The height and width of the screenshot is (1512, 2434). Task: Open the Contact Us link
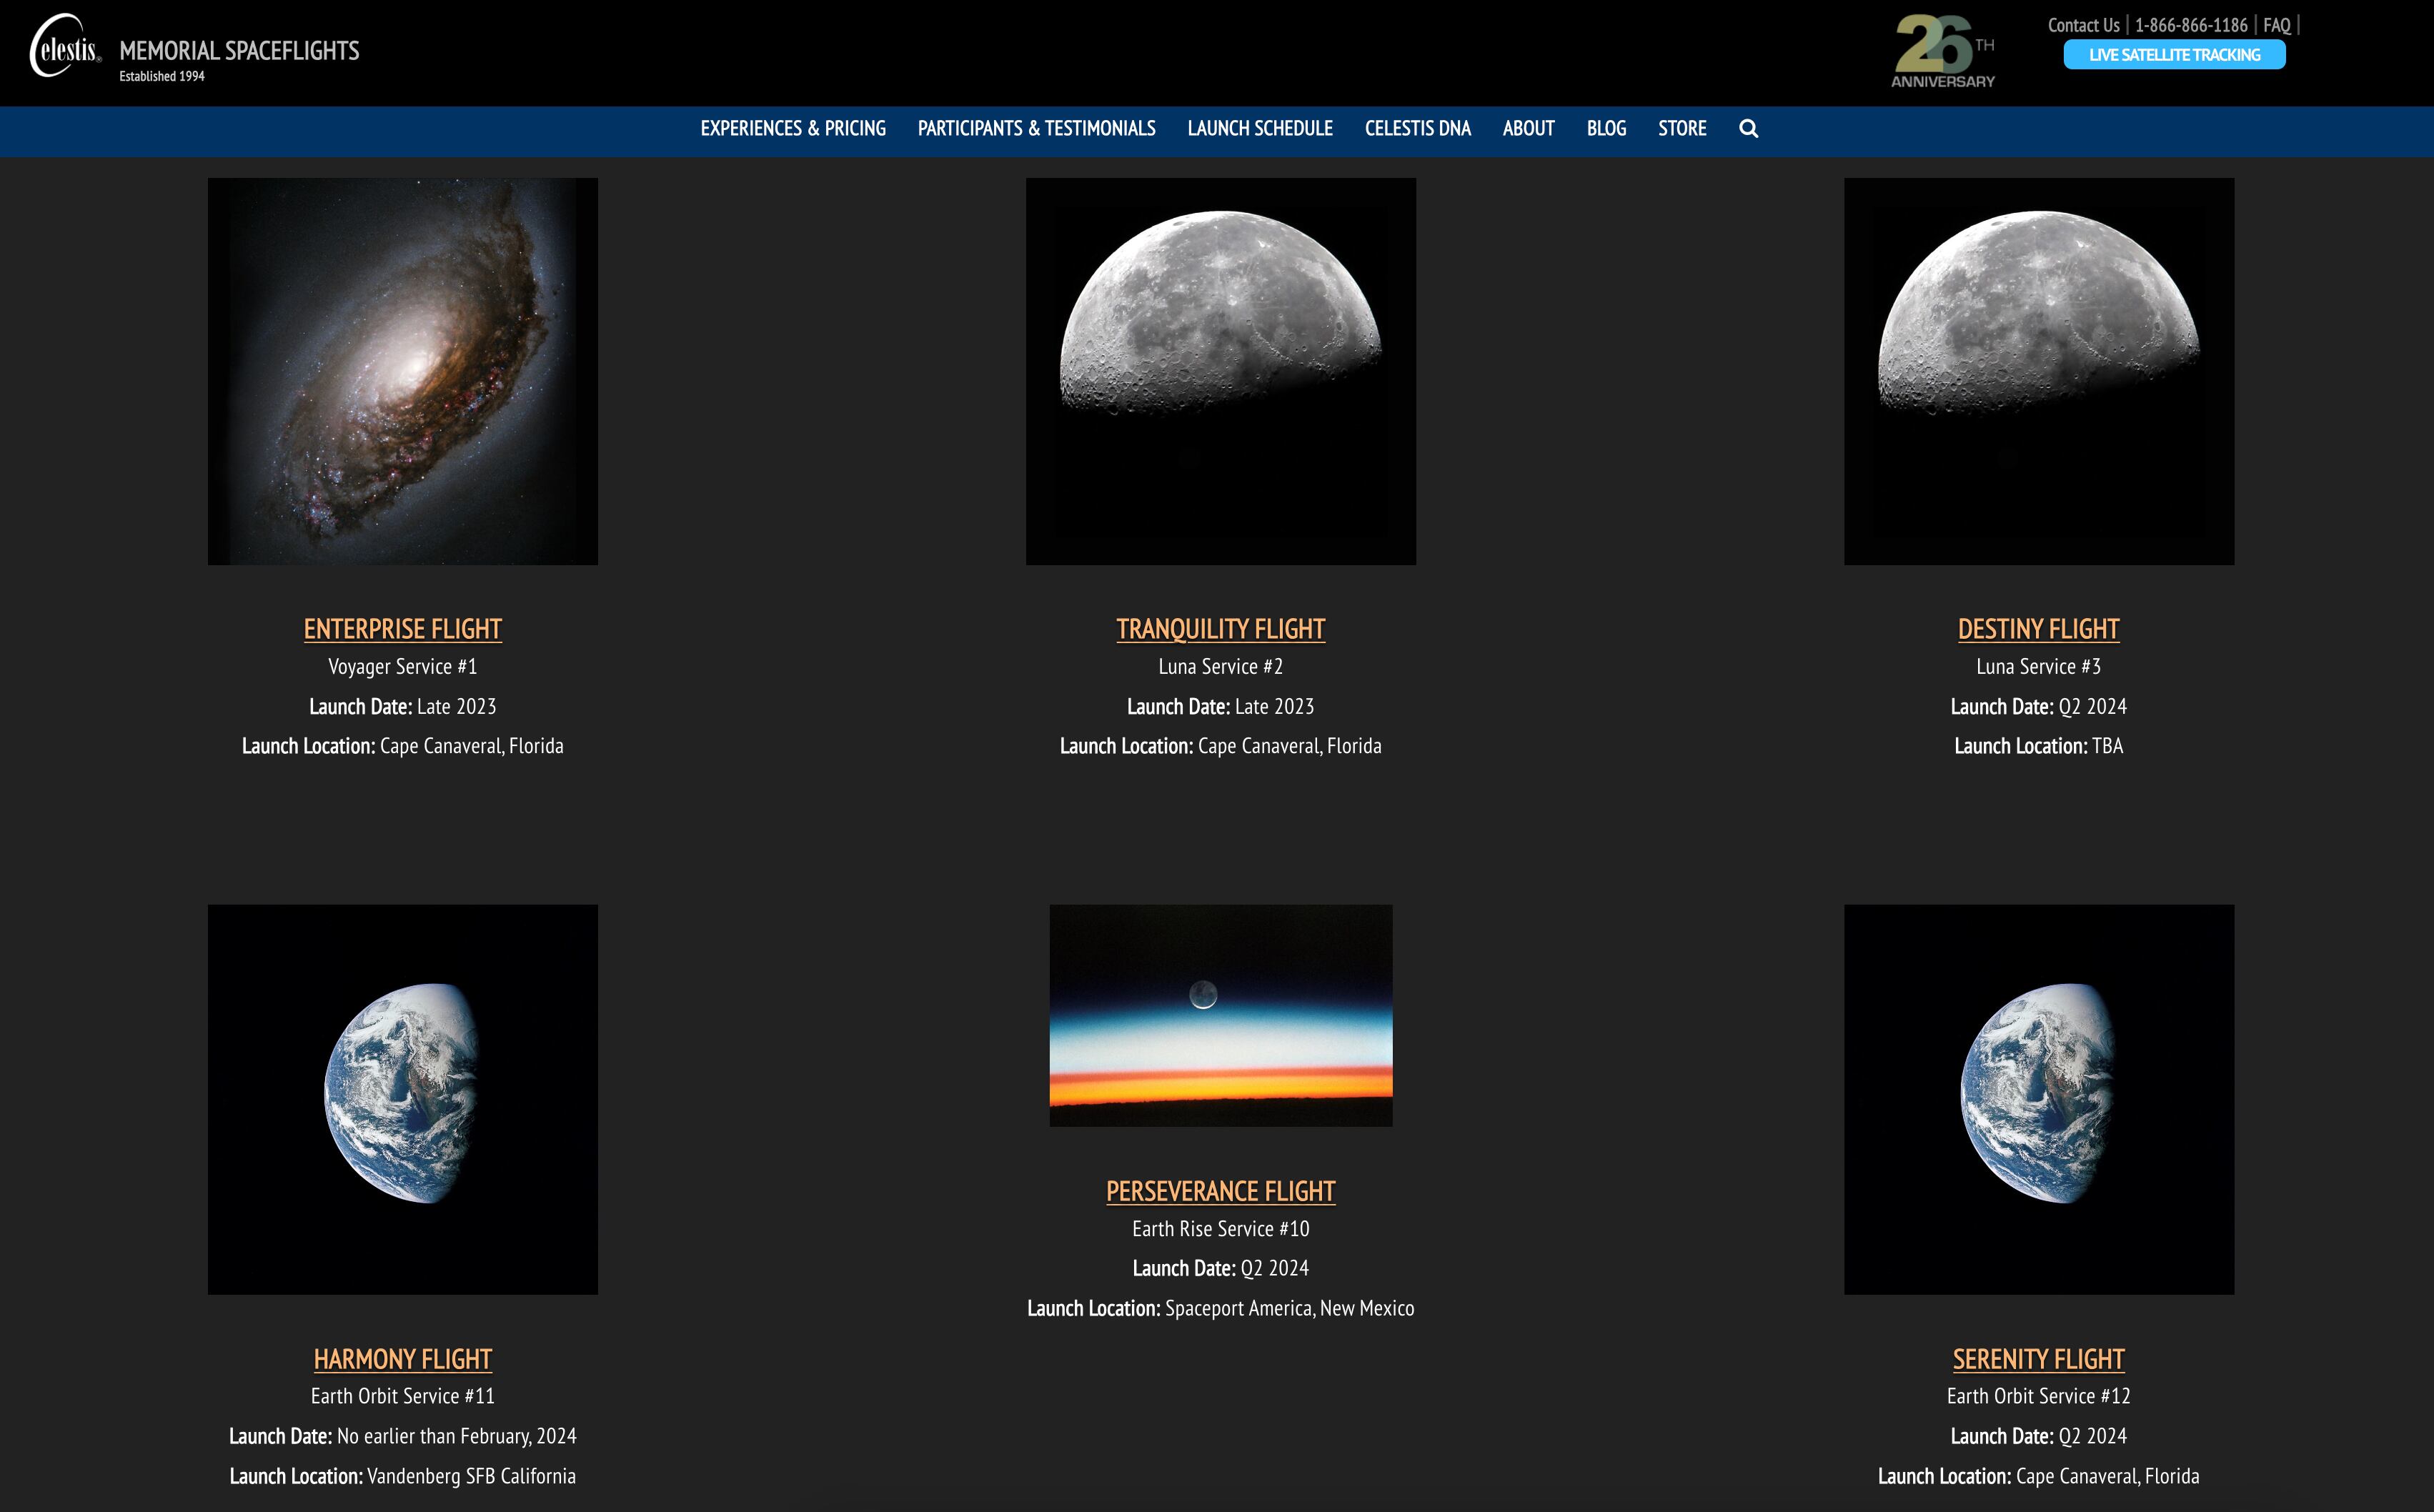coord(2083,25)
